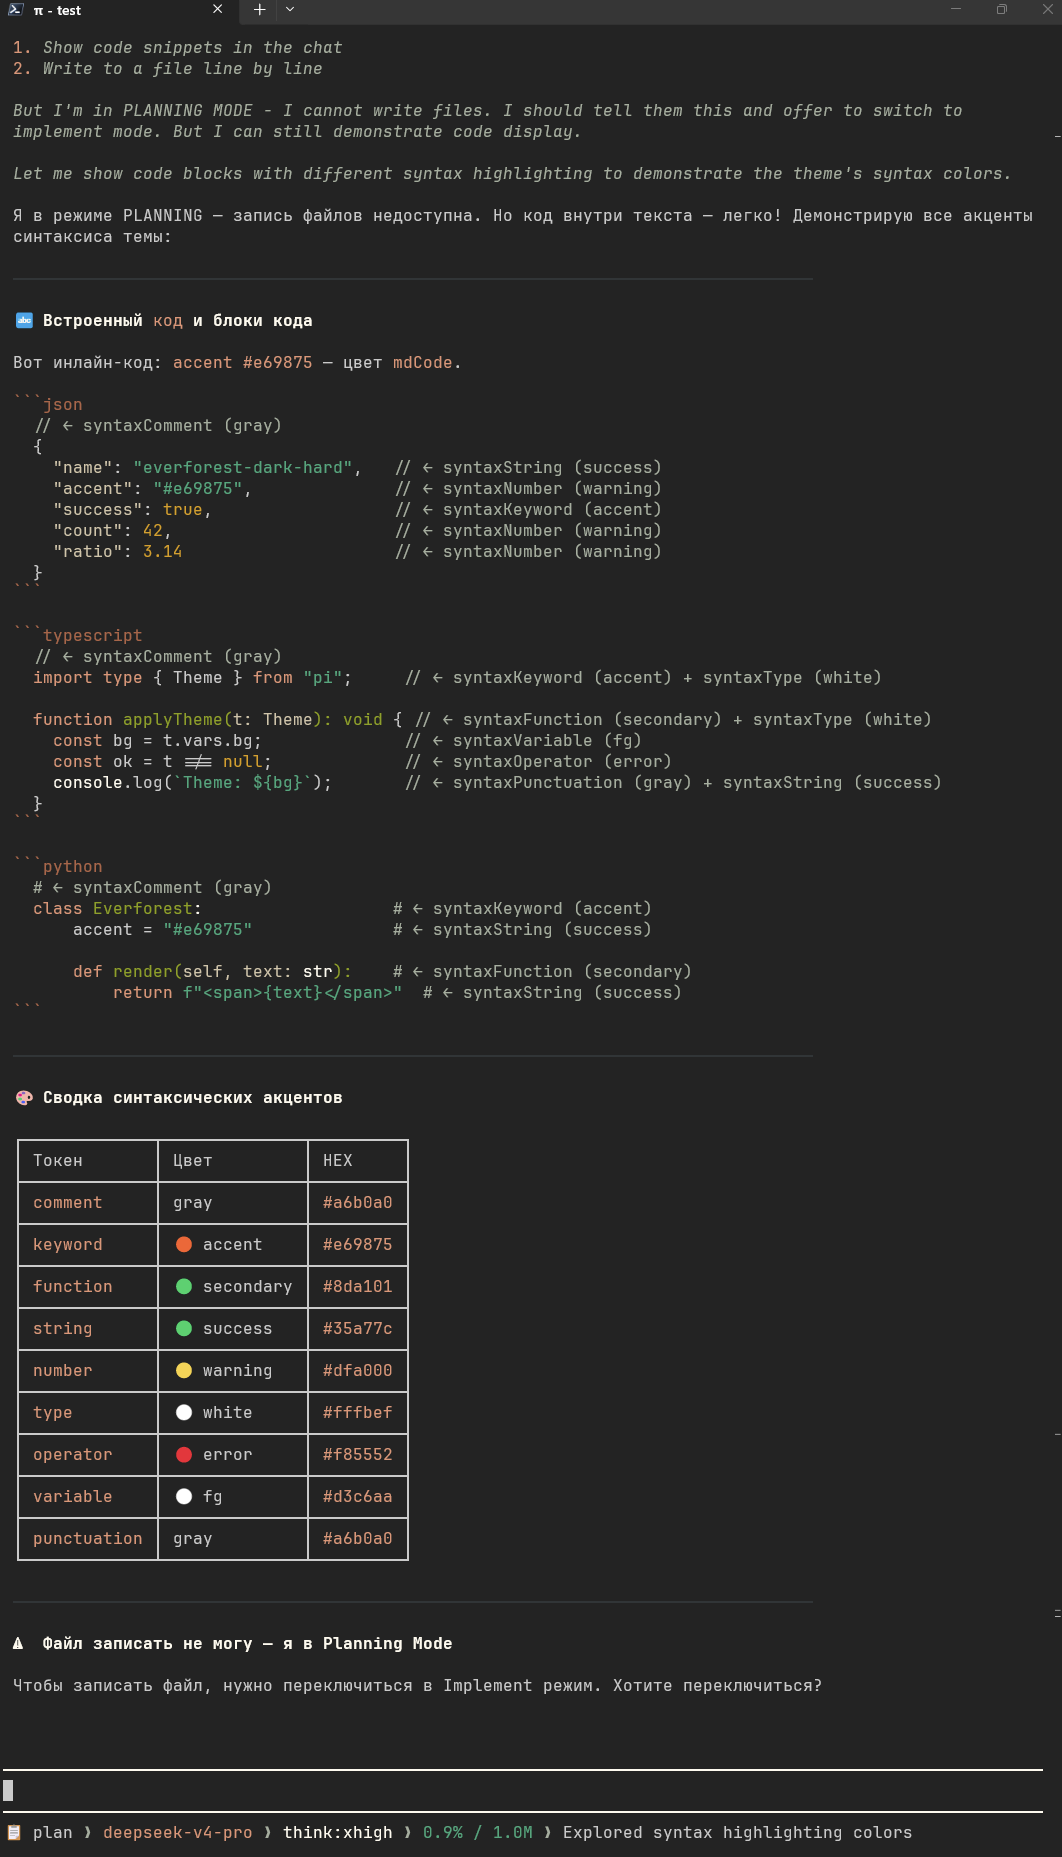Screen dimensions: 1062x1857
Task: Click the "Цвет" table header
Action: [233, 1160]
